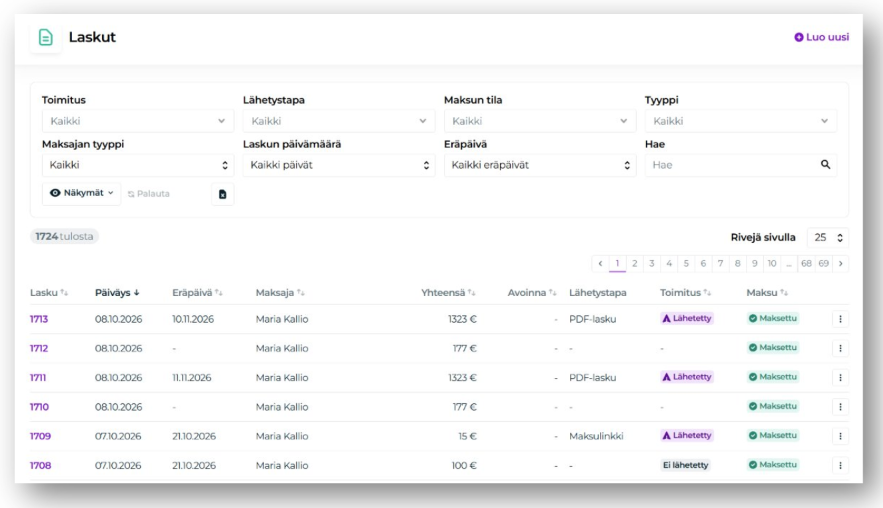Open invoice 1713 link

coord(39,319)
